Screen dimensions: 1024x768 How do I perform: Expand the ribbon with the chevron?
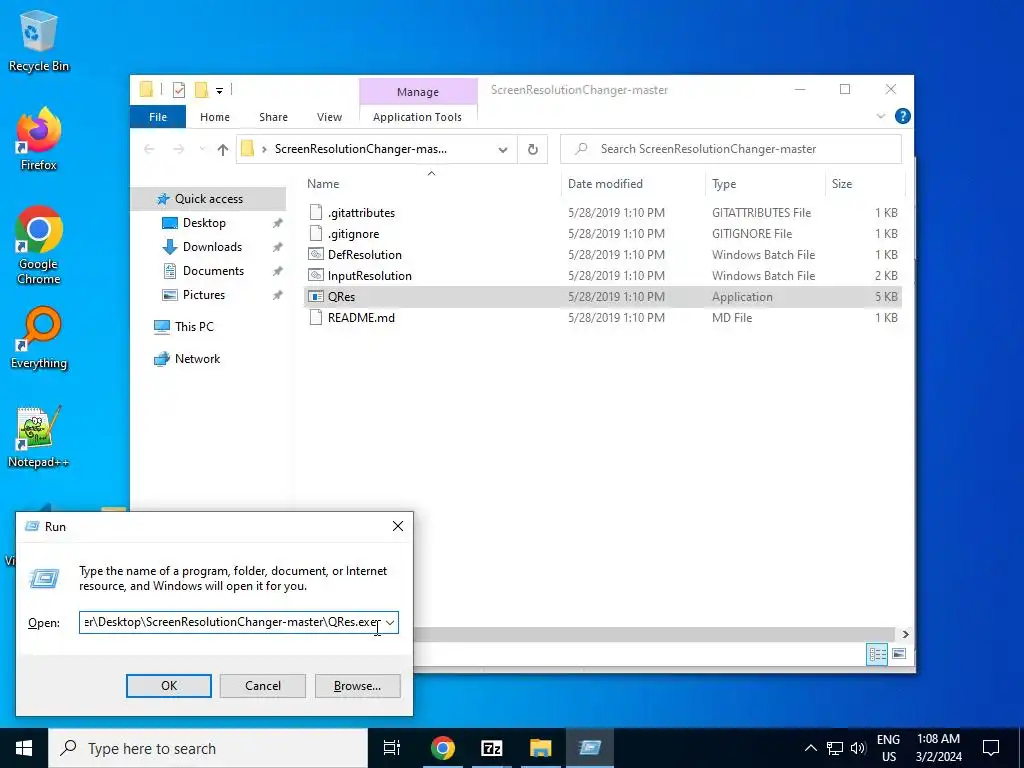tap(880, 116)
